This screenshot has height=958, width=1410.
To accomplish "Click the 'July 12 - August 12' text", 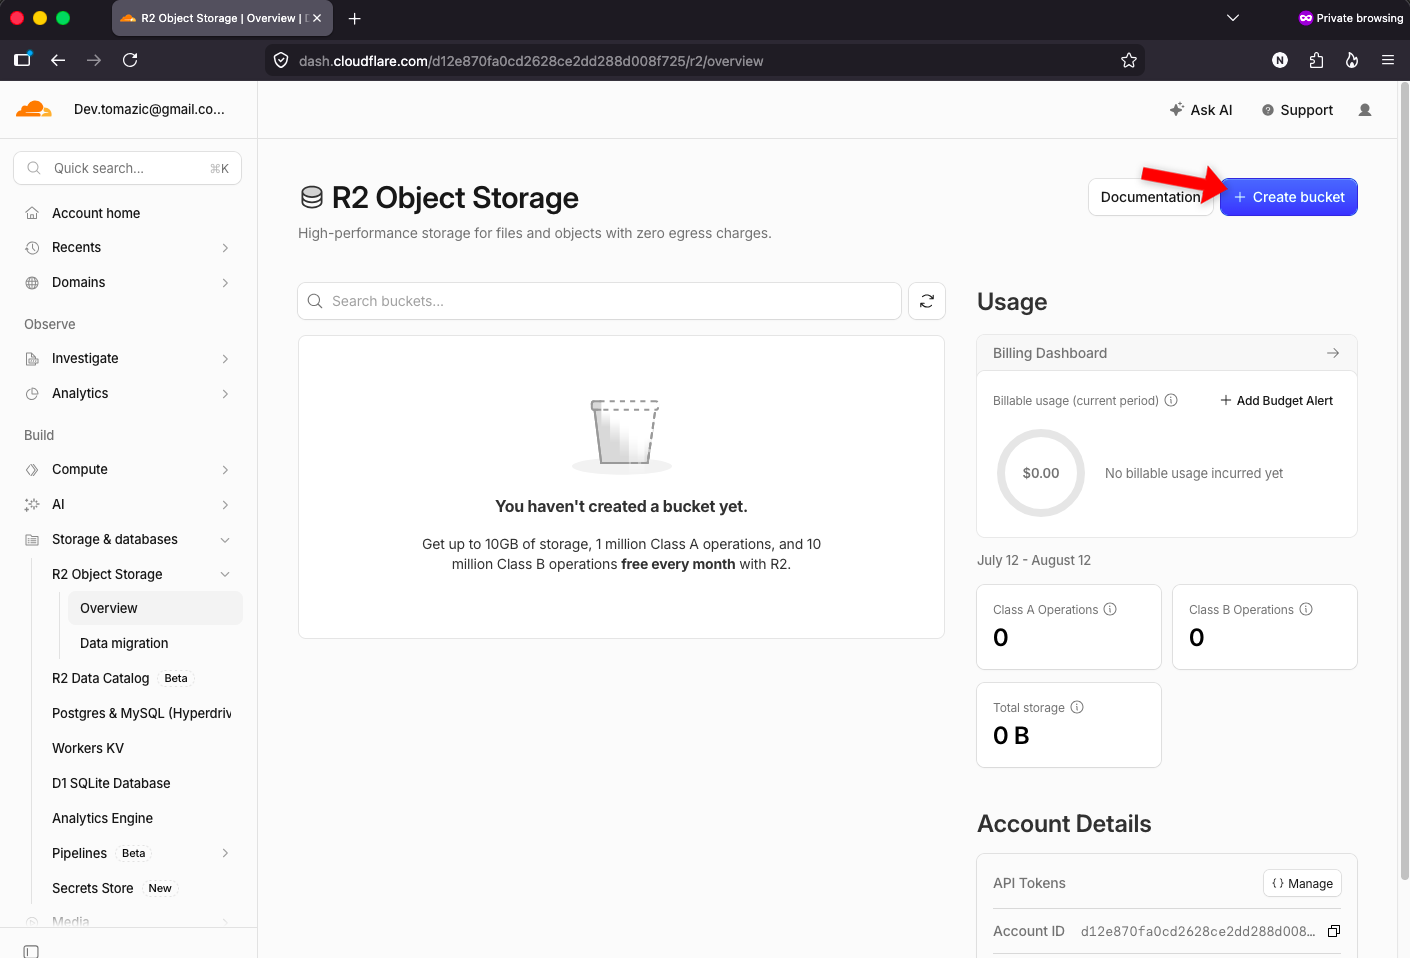I will [1034, 560].
